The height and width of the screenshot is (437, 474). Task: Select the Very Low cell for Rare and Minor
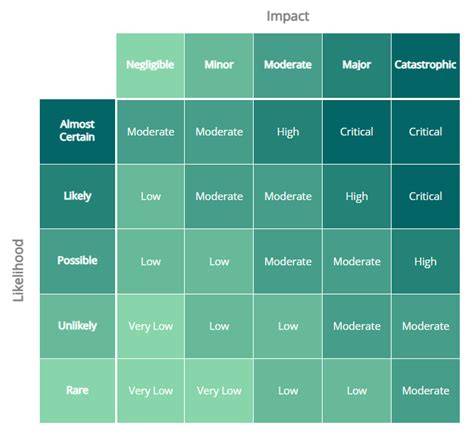tap(219, 391)
